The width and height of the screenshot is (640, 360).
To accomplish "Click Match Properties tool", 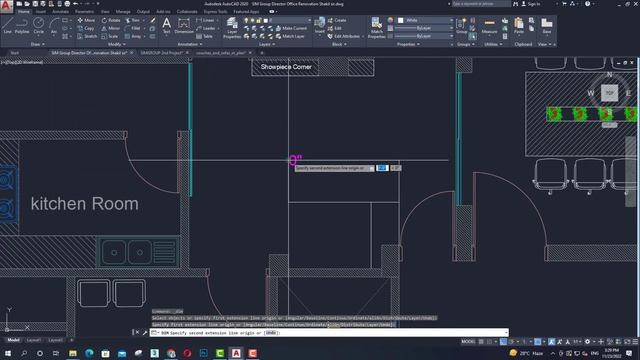I will [376, 28].
